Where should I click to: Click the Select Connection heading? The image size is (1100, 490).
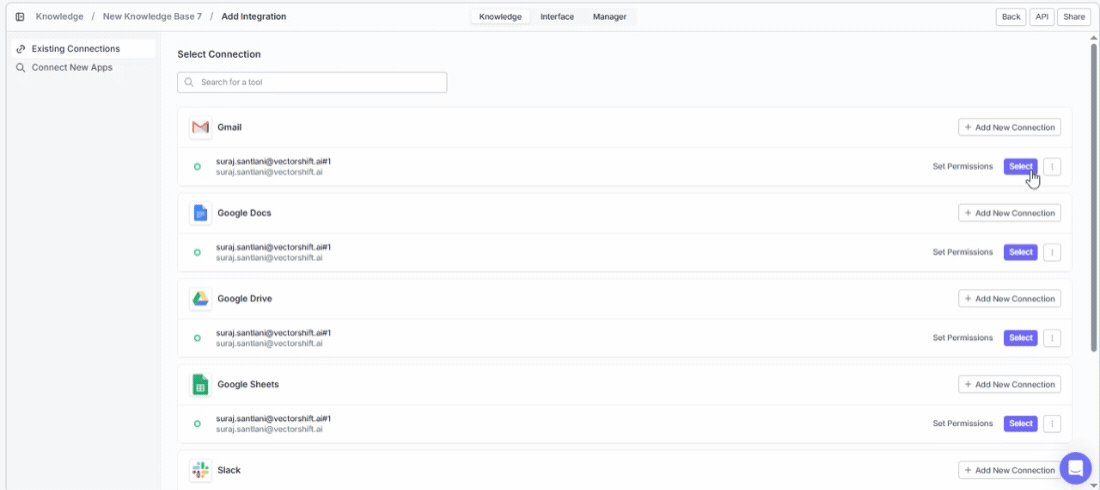[219, 55]
